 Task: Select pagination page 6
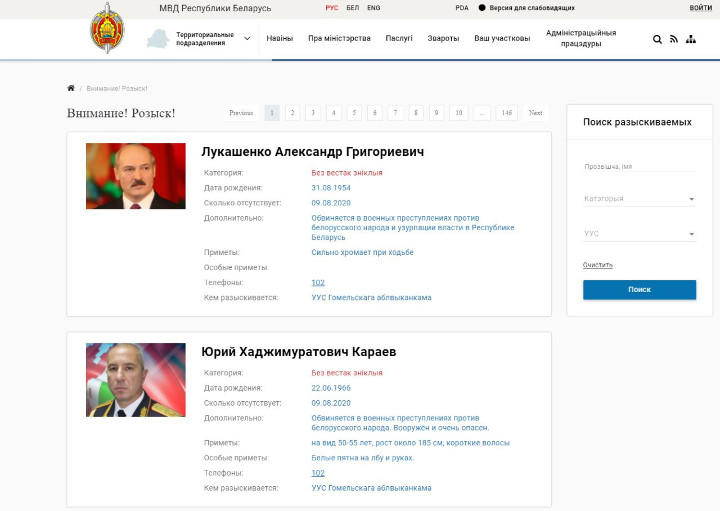point(375,113)
